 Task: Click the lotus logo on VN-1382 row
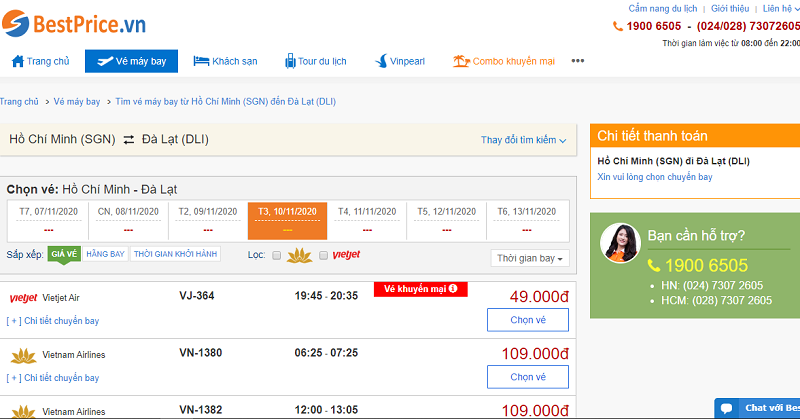click(23, 411)
